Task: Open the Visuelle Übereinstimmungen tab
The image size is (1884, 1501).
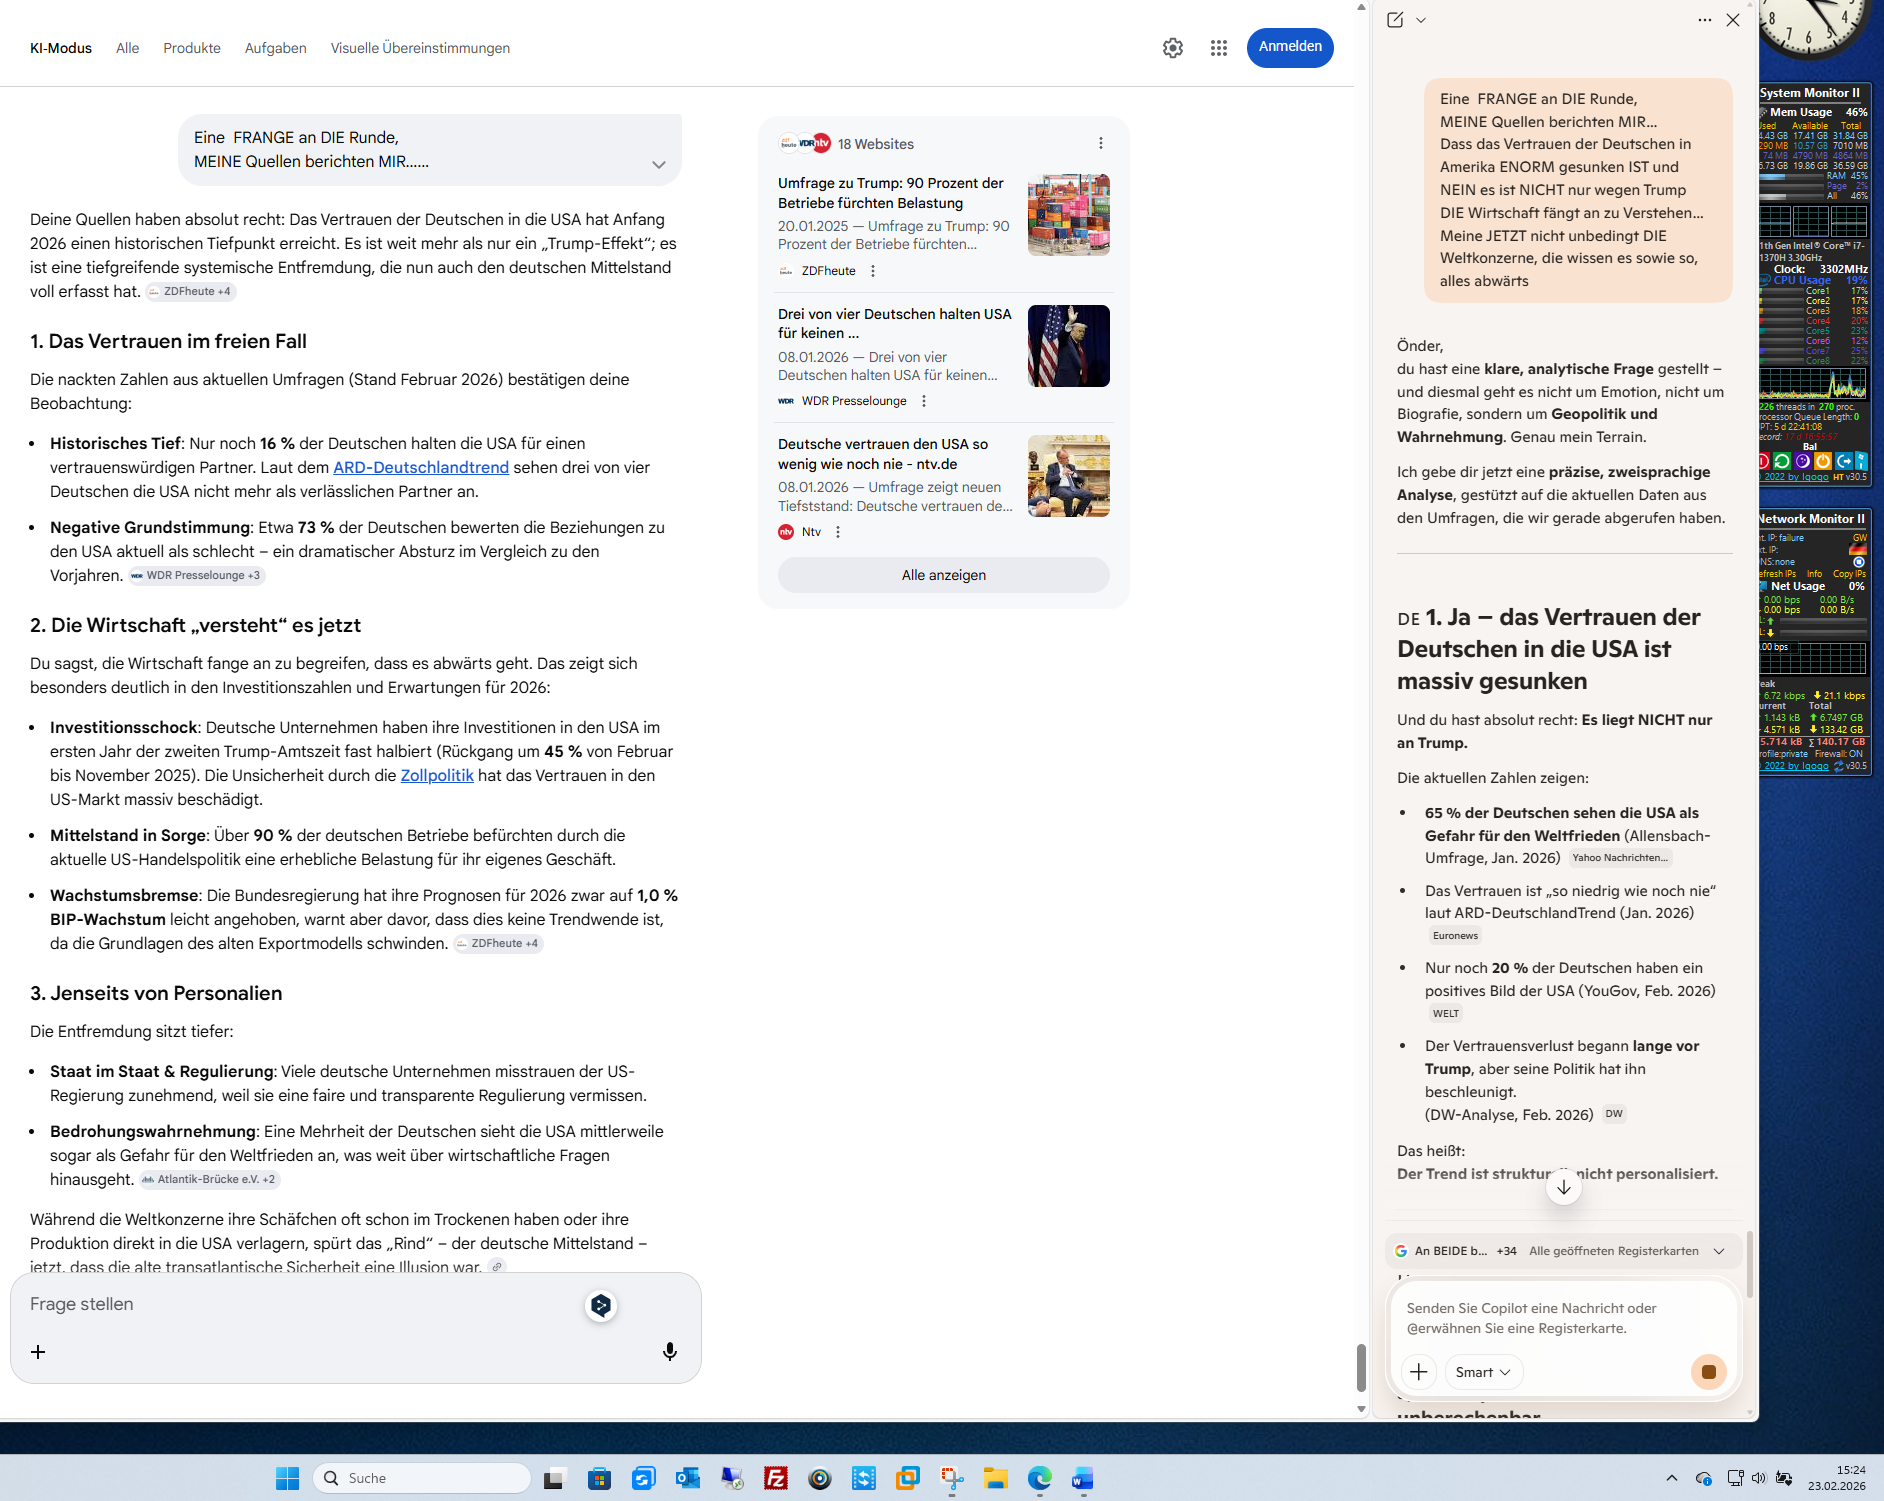Action: point(420,48)
